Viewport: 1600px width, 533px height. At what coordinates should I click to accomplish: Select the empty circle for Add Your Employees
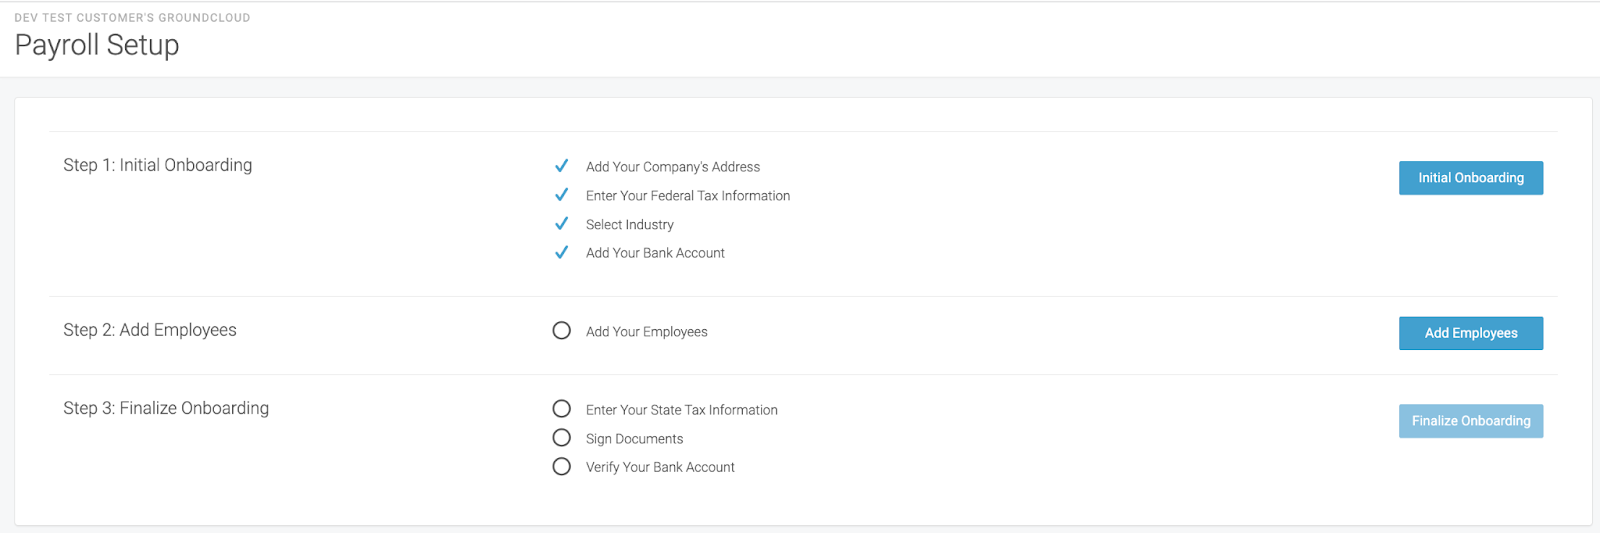(x=562, y=331)
